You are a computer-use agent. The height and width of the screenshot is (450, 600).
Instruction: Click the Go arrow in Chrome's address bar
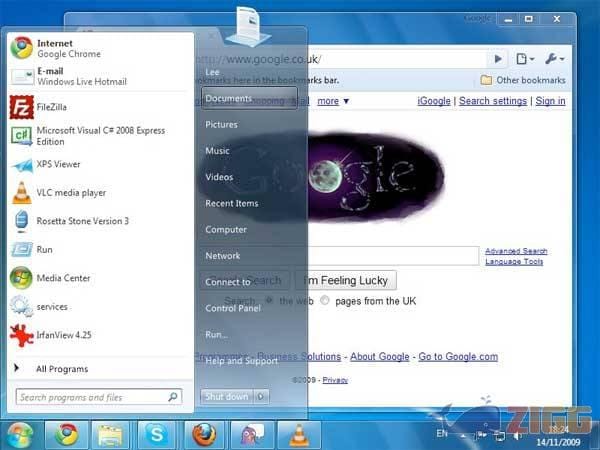(x=498, y=59)
